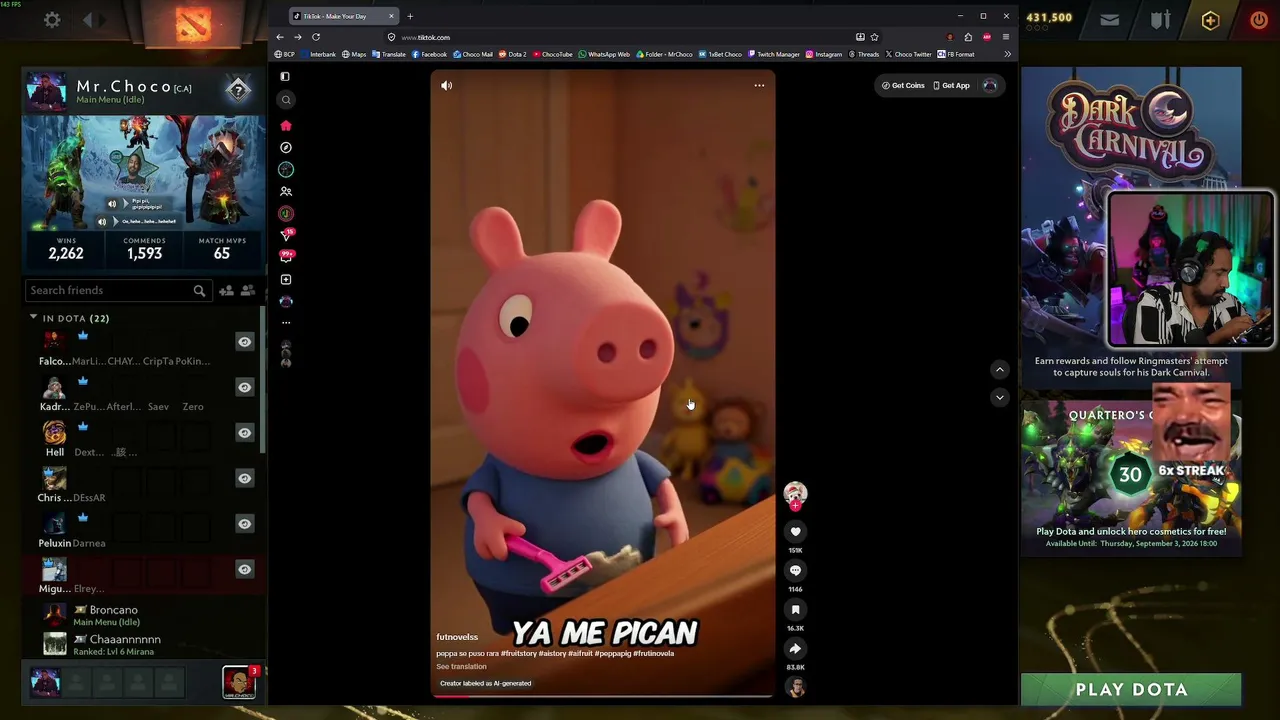Open TikTok upload plus icon
This screenshot has height=720, width=1280.
286,279
